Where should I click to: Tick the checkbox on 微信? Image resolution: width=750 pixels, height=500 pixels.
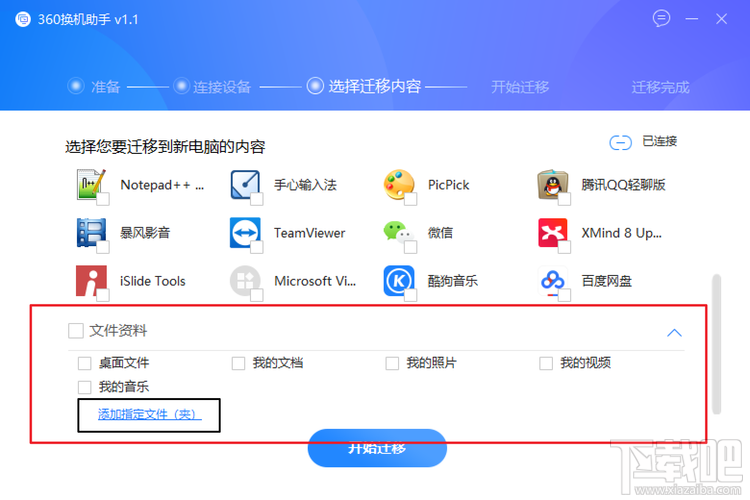410,247
